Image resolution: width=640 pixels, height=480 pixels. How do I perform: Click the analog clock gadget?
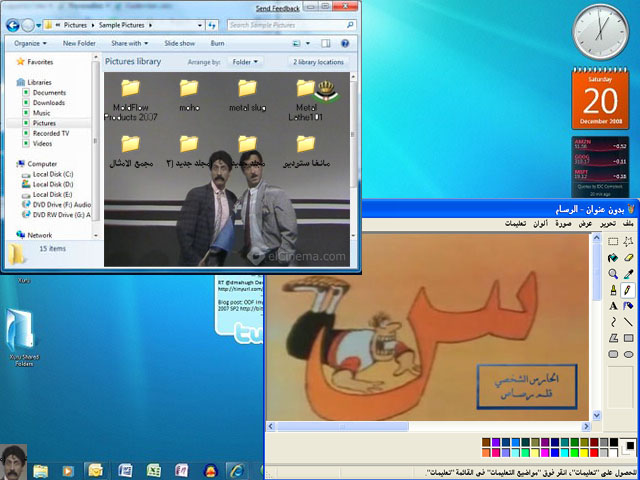(600, 32)
